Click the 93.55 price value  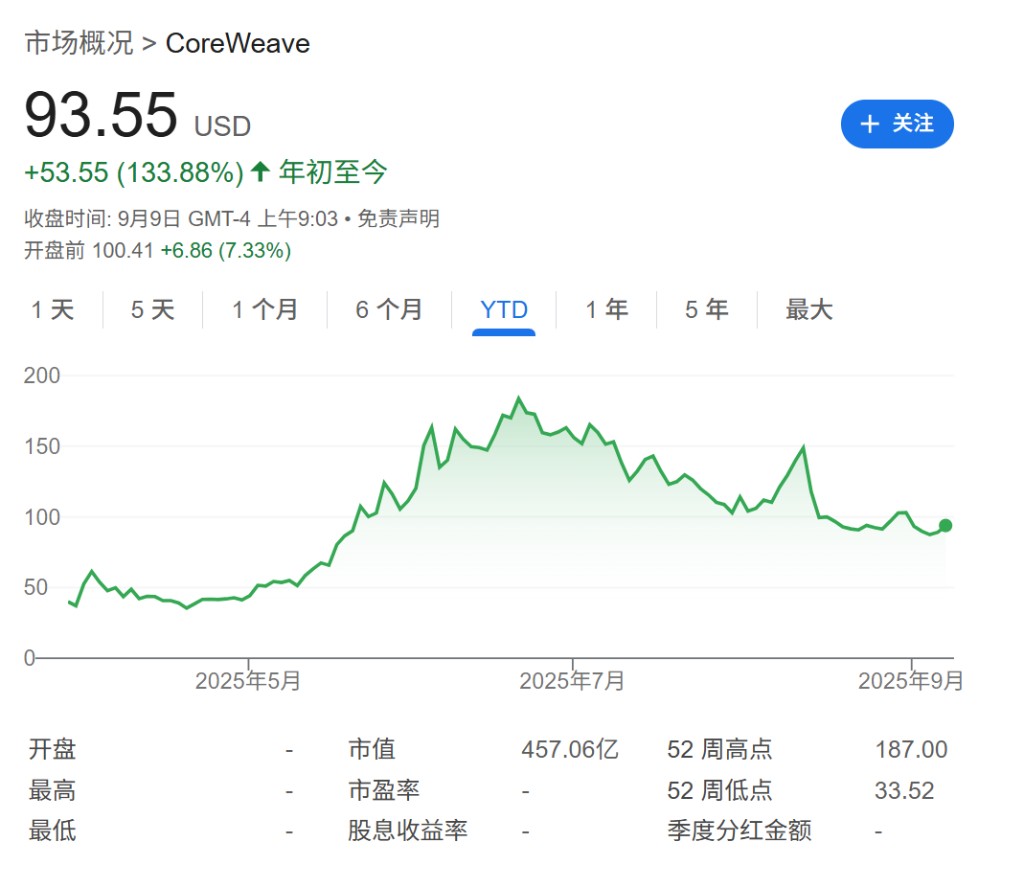(101, 115)
